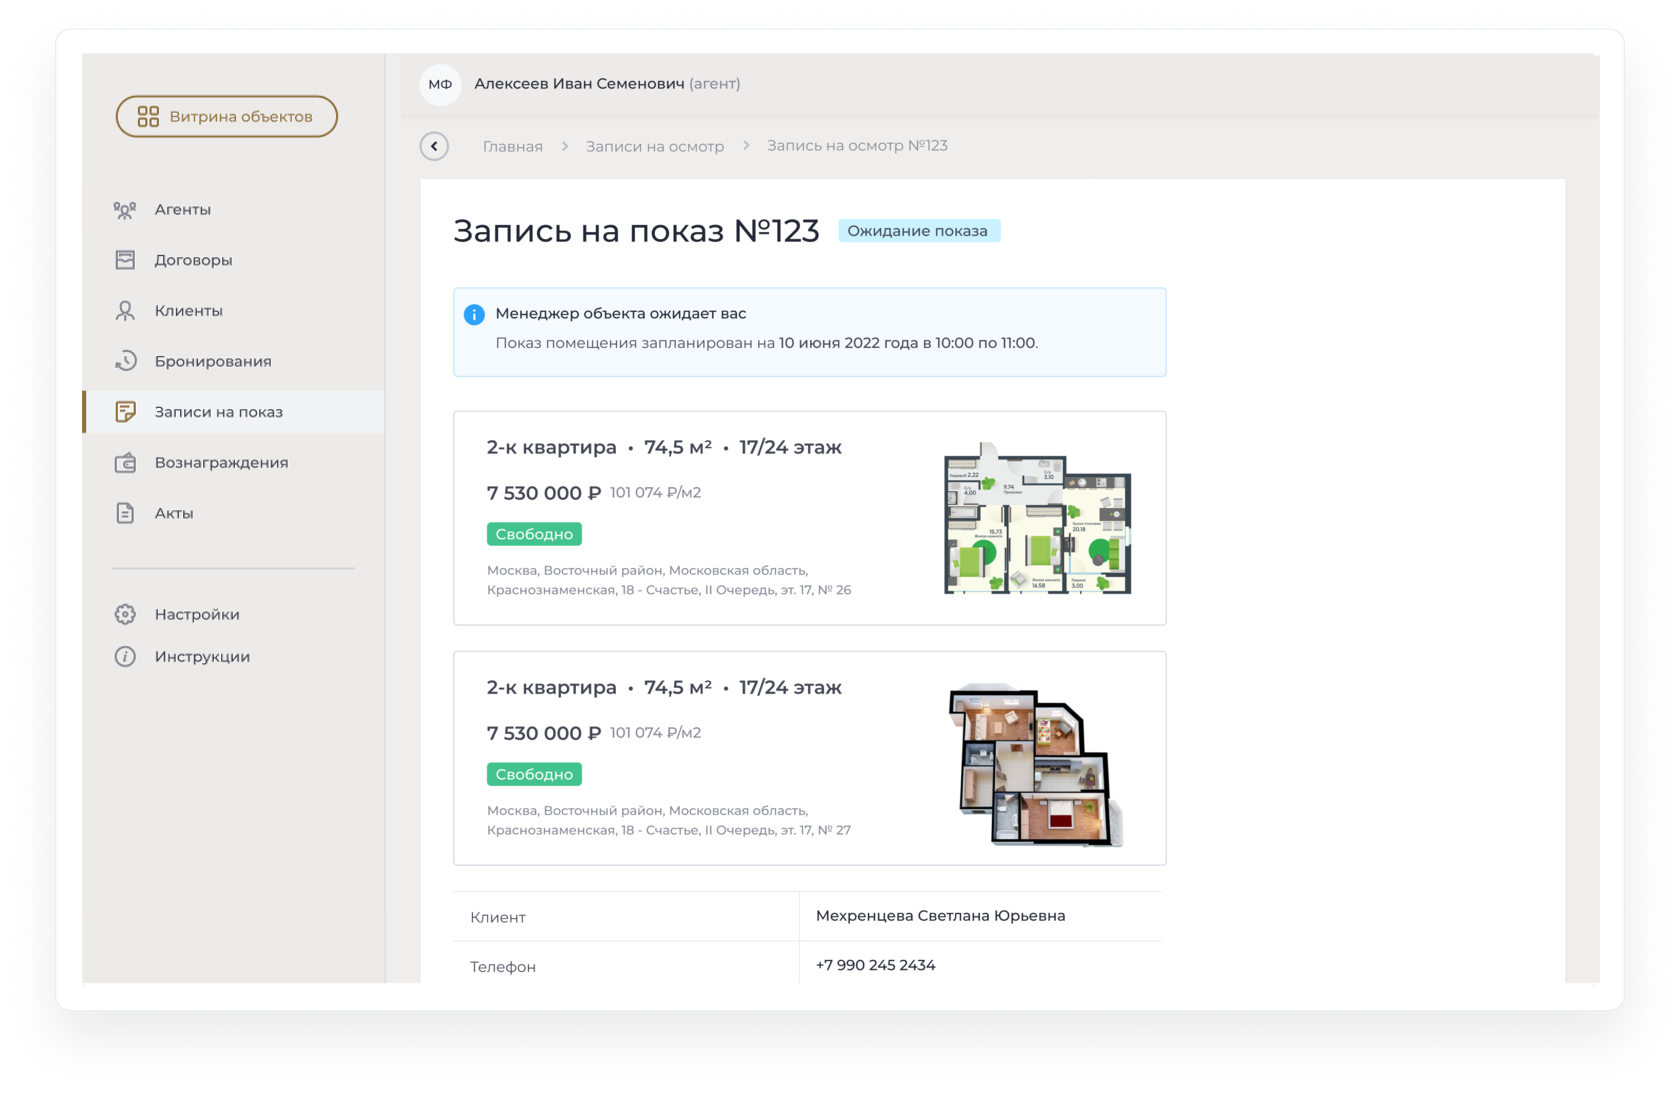Click the 2D floor plan thumbnail
The image size is (1680, 1093).
tap(1038, 518)
